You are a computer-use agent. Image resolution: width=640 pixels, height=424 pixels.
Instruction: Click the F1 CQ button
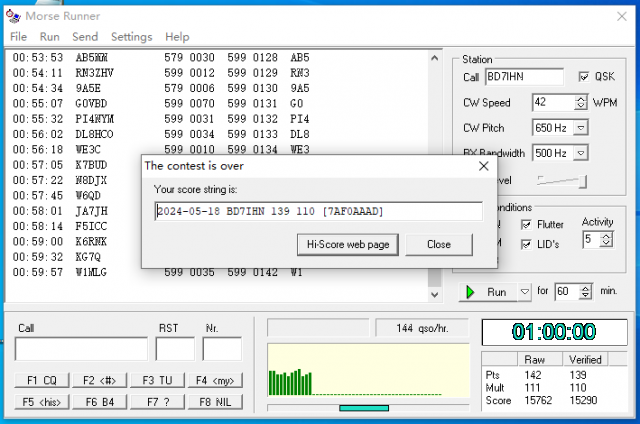pyautogui.click(x=42, y=380)
